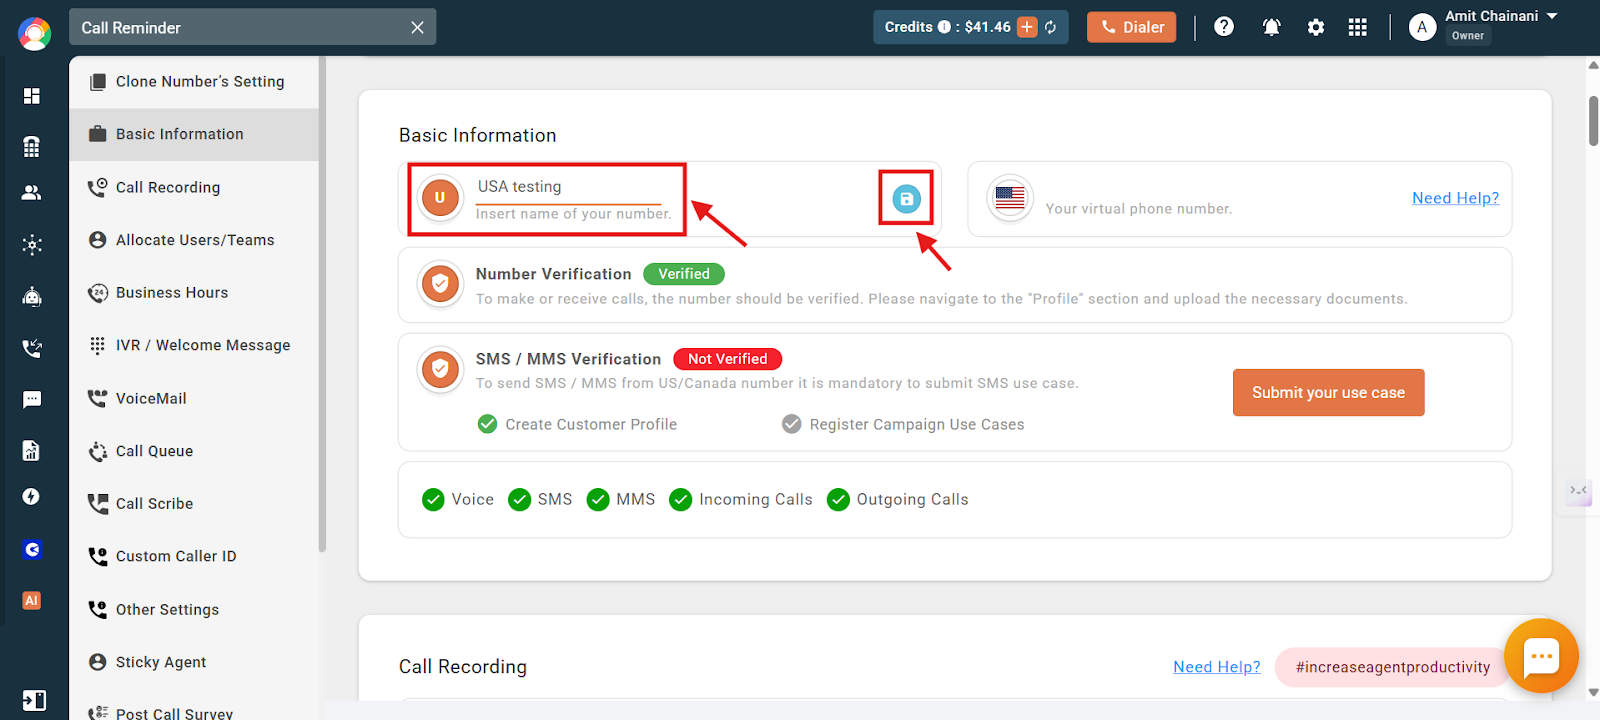Viewport: 1600px width, 720px height.
Task: Open Custom Caller ID section
Action: (x=194, y=556)
